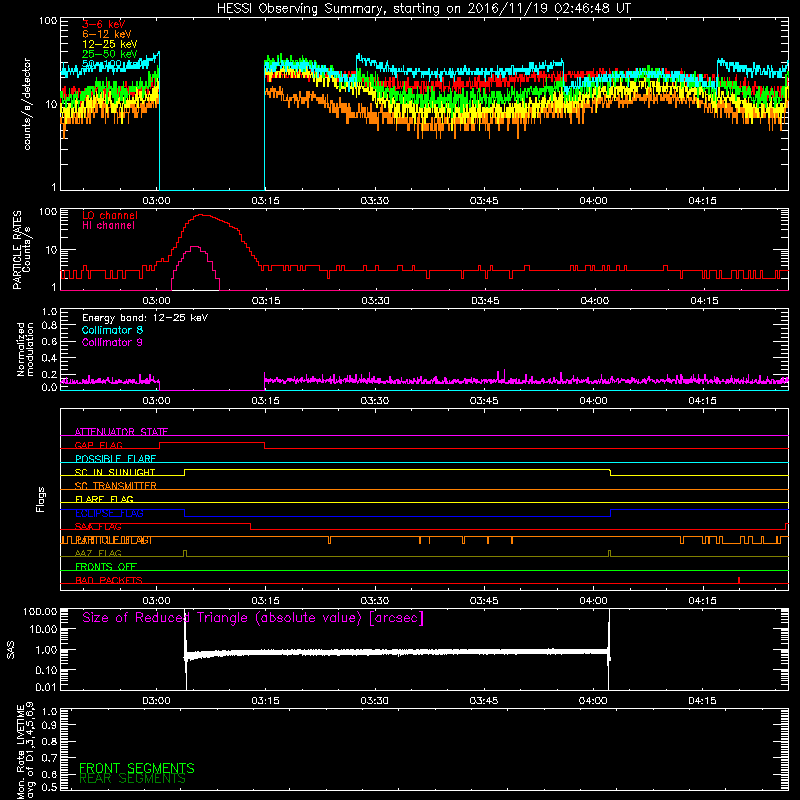Click the peak of the LO channel curve

pyautogui.click(x=202, y=215)
